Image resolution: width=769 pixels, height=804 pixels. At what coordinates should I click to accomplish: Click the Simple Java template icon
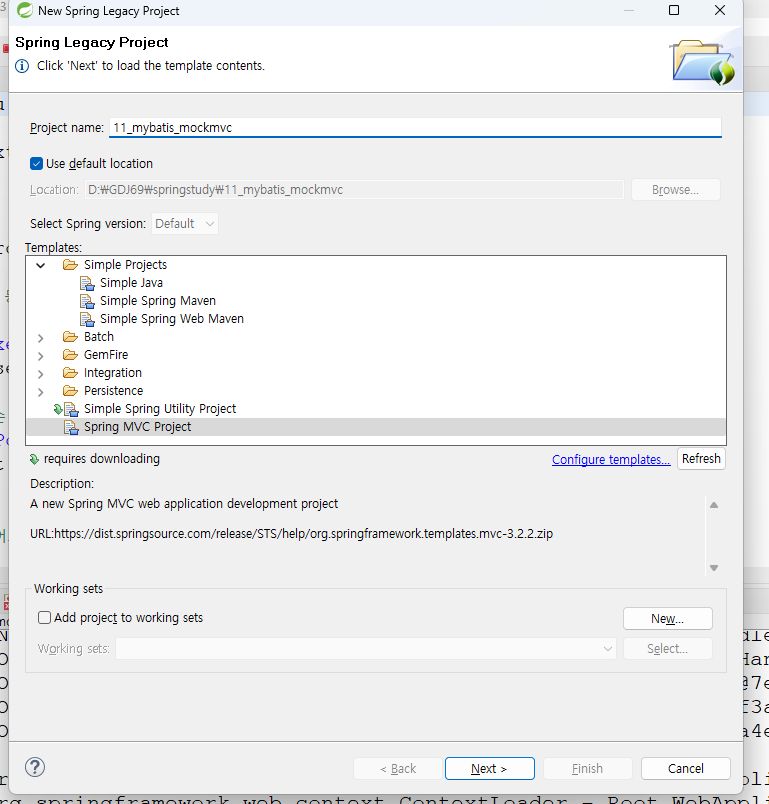click(87, 283)
